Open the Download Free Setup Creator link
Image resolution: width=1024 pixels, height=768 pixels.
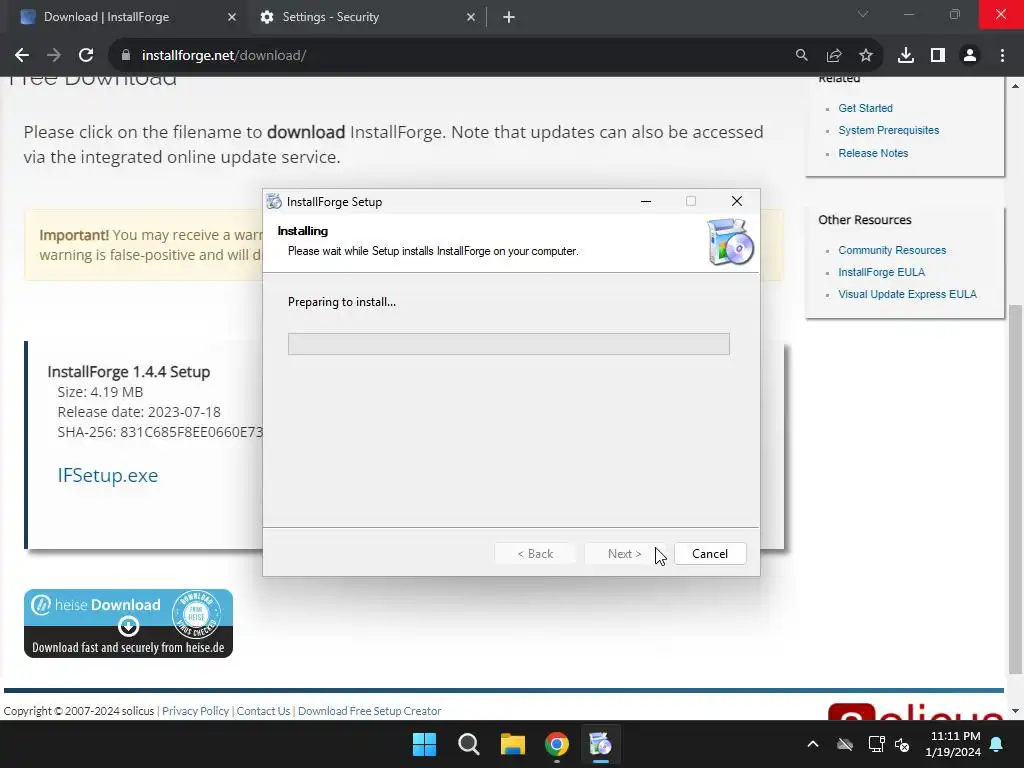370,711
